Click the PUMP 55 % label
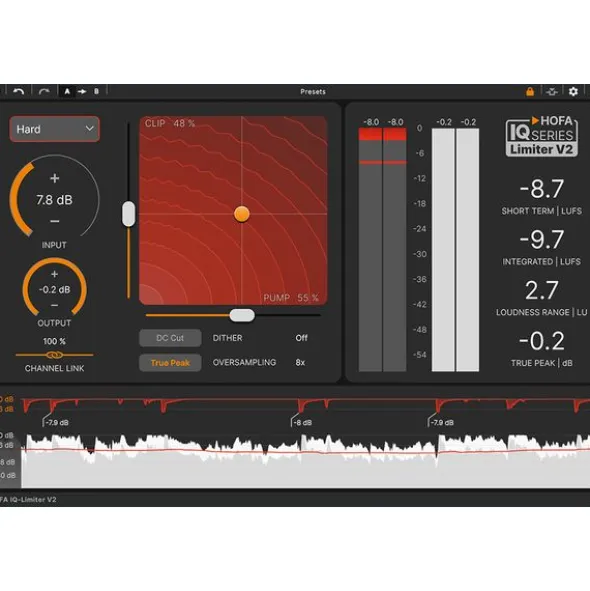Screen dimensions: 590x591 pos(291,298)
